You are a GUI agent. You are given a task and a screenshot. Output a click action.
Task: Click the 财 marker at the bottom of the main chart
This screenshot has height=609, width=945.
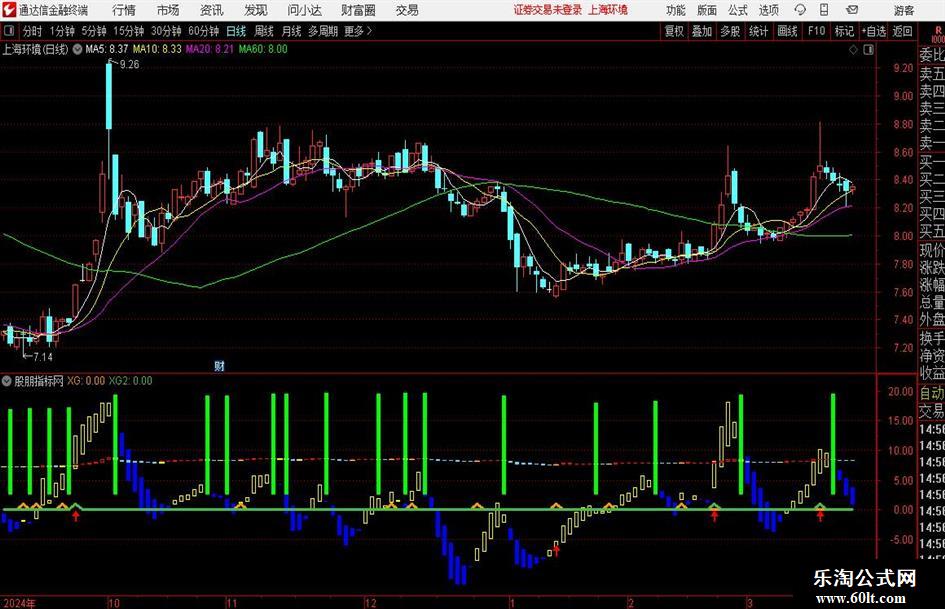[x=219, y=365]
